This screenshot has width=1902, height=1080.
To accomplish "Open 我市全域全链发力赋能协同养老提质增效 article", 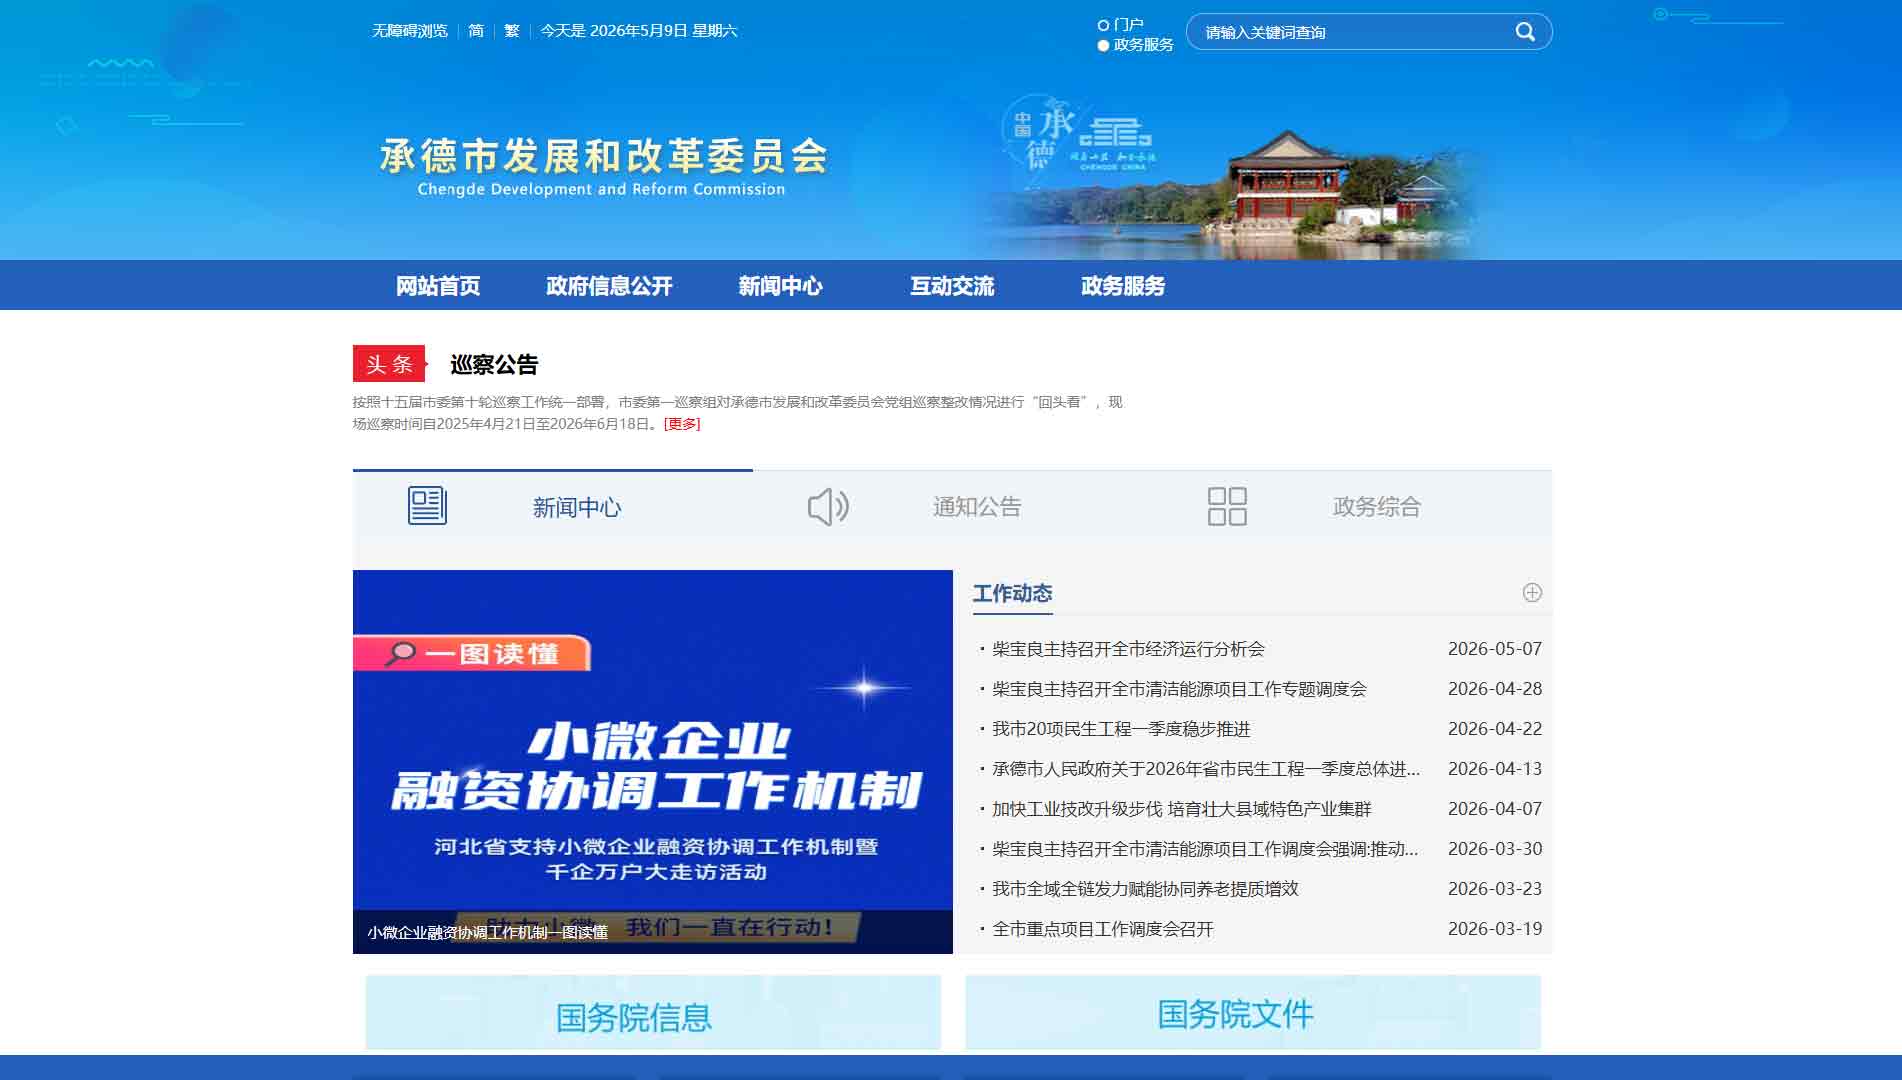I will [x=1145, y=889].
